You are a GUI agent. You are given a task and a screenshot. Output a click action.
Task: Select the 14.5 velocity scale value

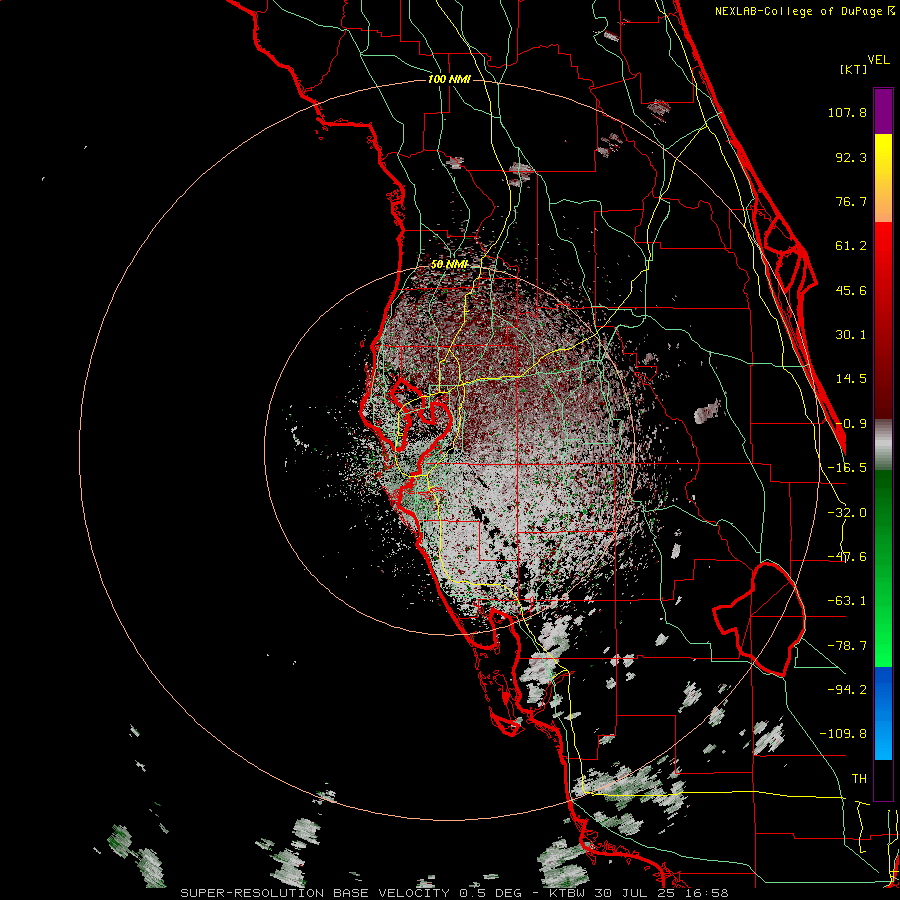(x=851, y=379)
